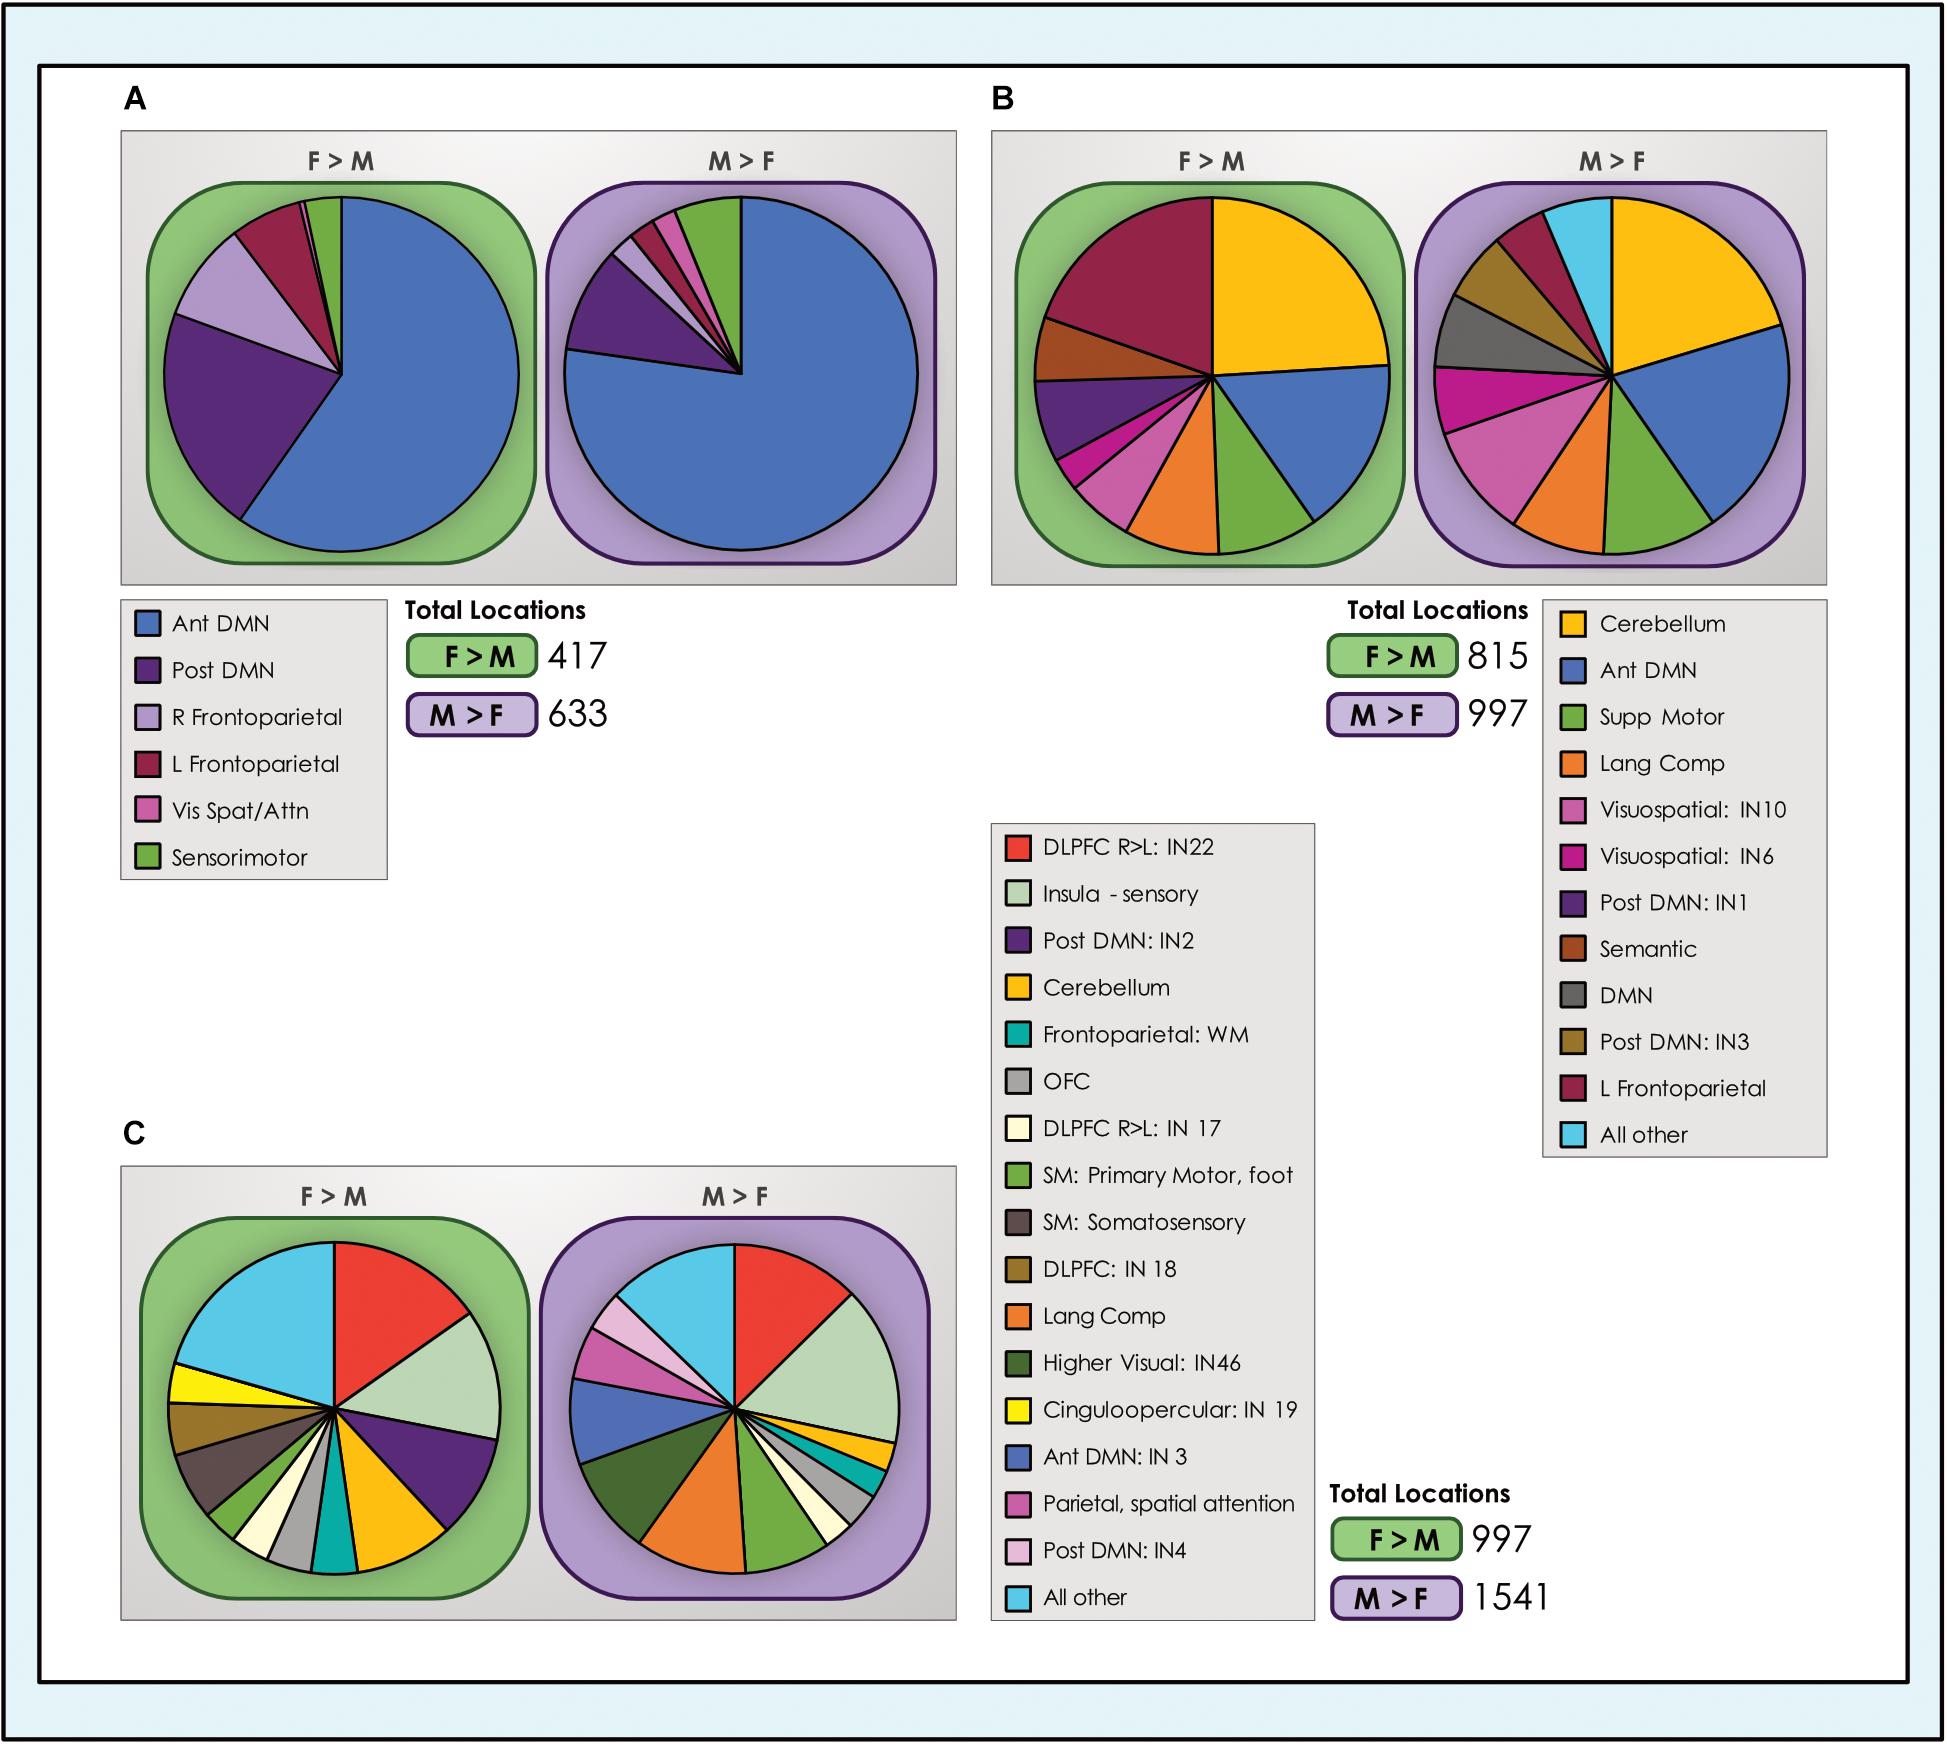Select the dark green Higher Visual: IN46 swatch
This screenshot has height=1748, width=1947.
[x=1018, y=1364]
